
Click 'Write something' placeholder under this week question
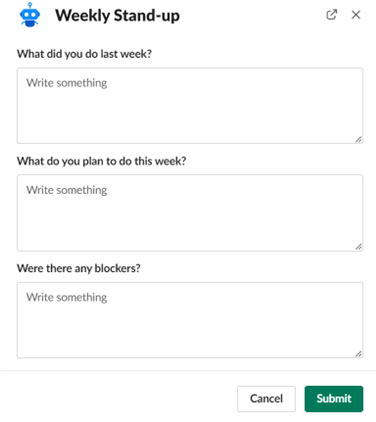pyautogui.click(x=67, y=190)
